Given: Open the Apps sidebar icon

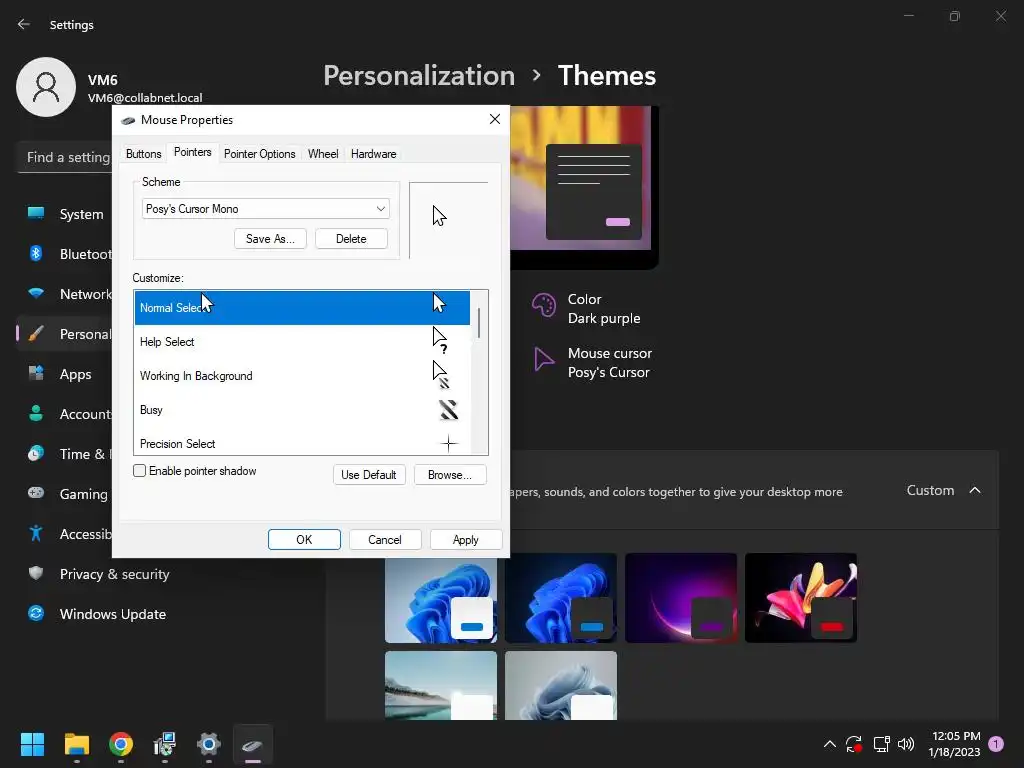Looking at the screenshot, I should (36, 374).
